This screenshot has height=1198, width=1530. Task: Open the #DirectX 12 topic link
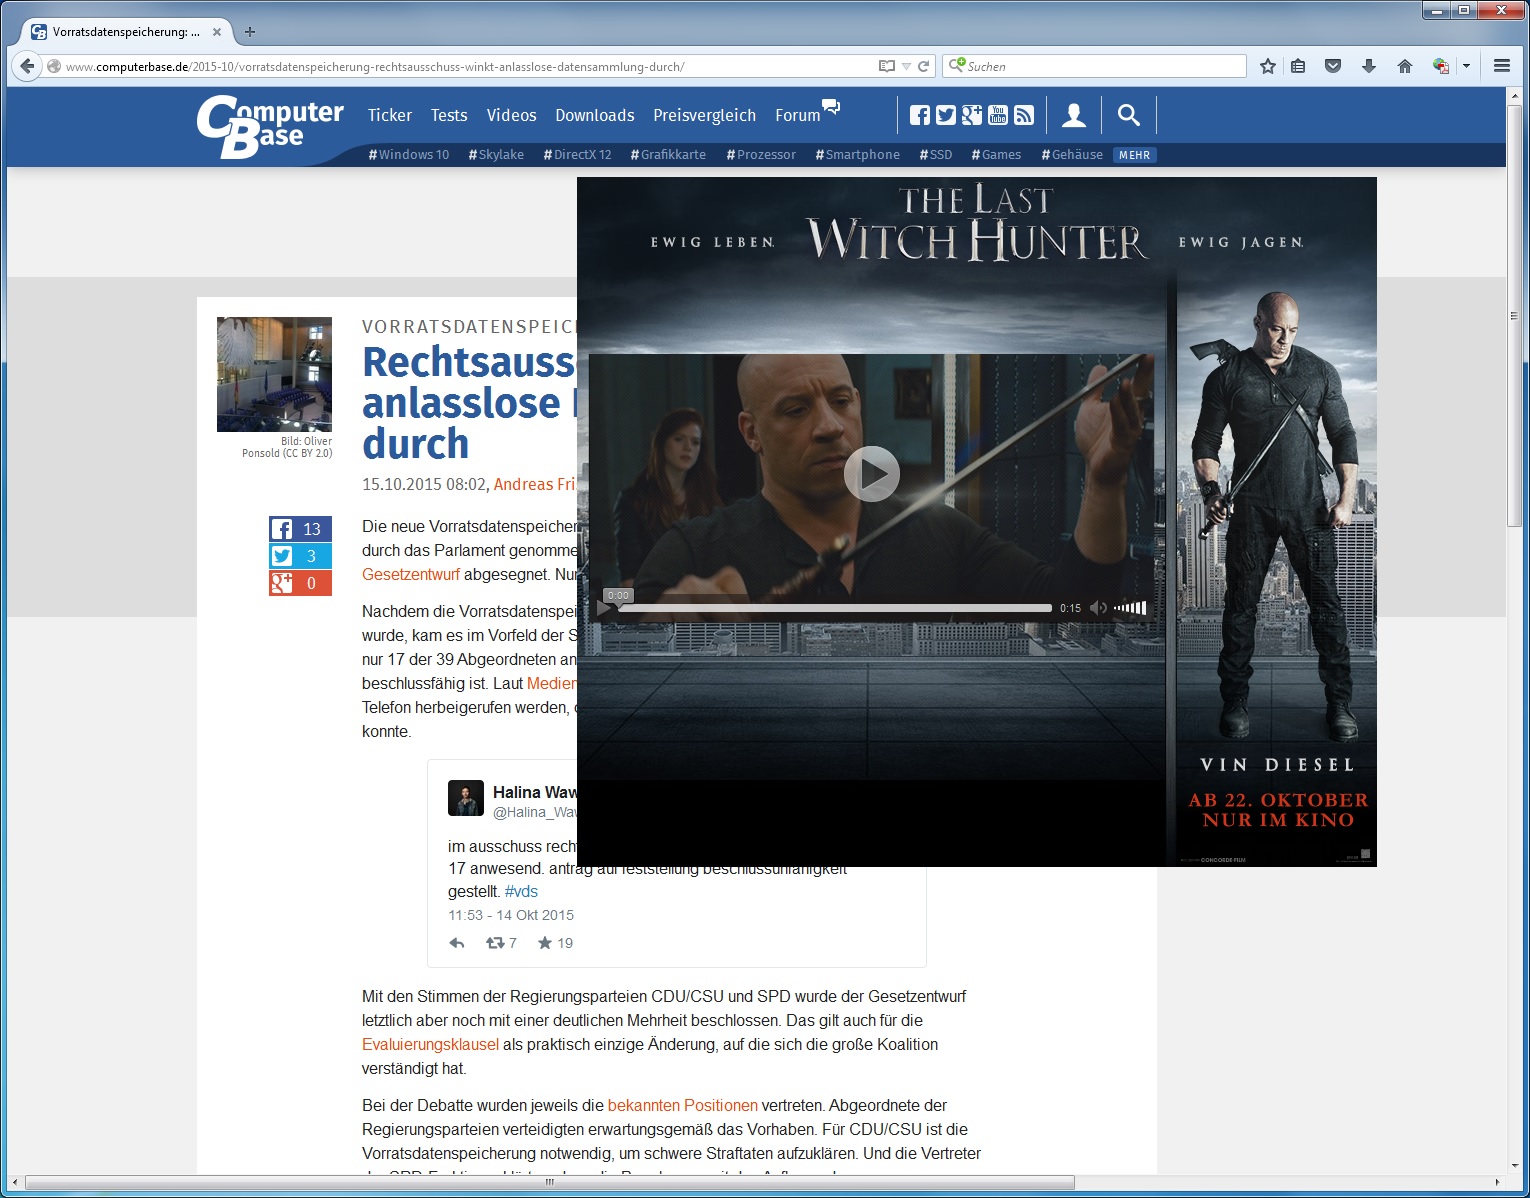coord(577,155)
